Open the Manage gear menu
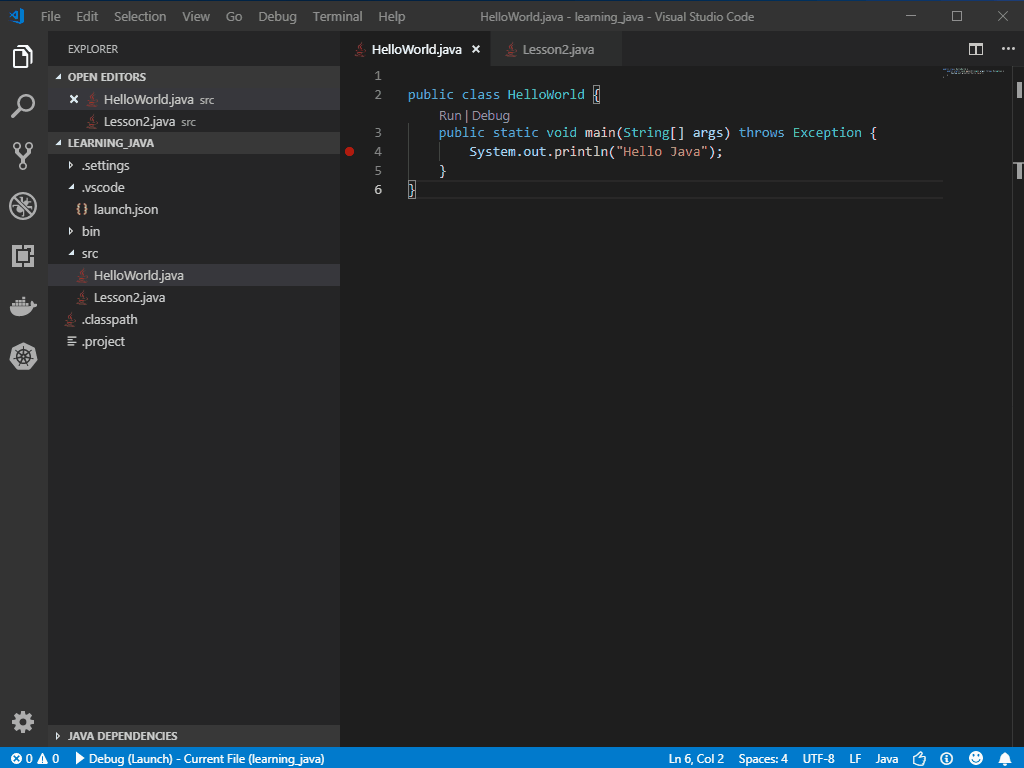This screenshot has width=1024, height=768. click(22, 721)
